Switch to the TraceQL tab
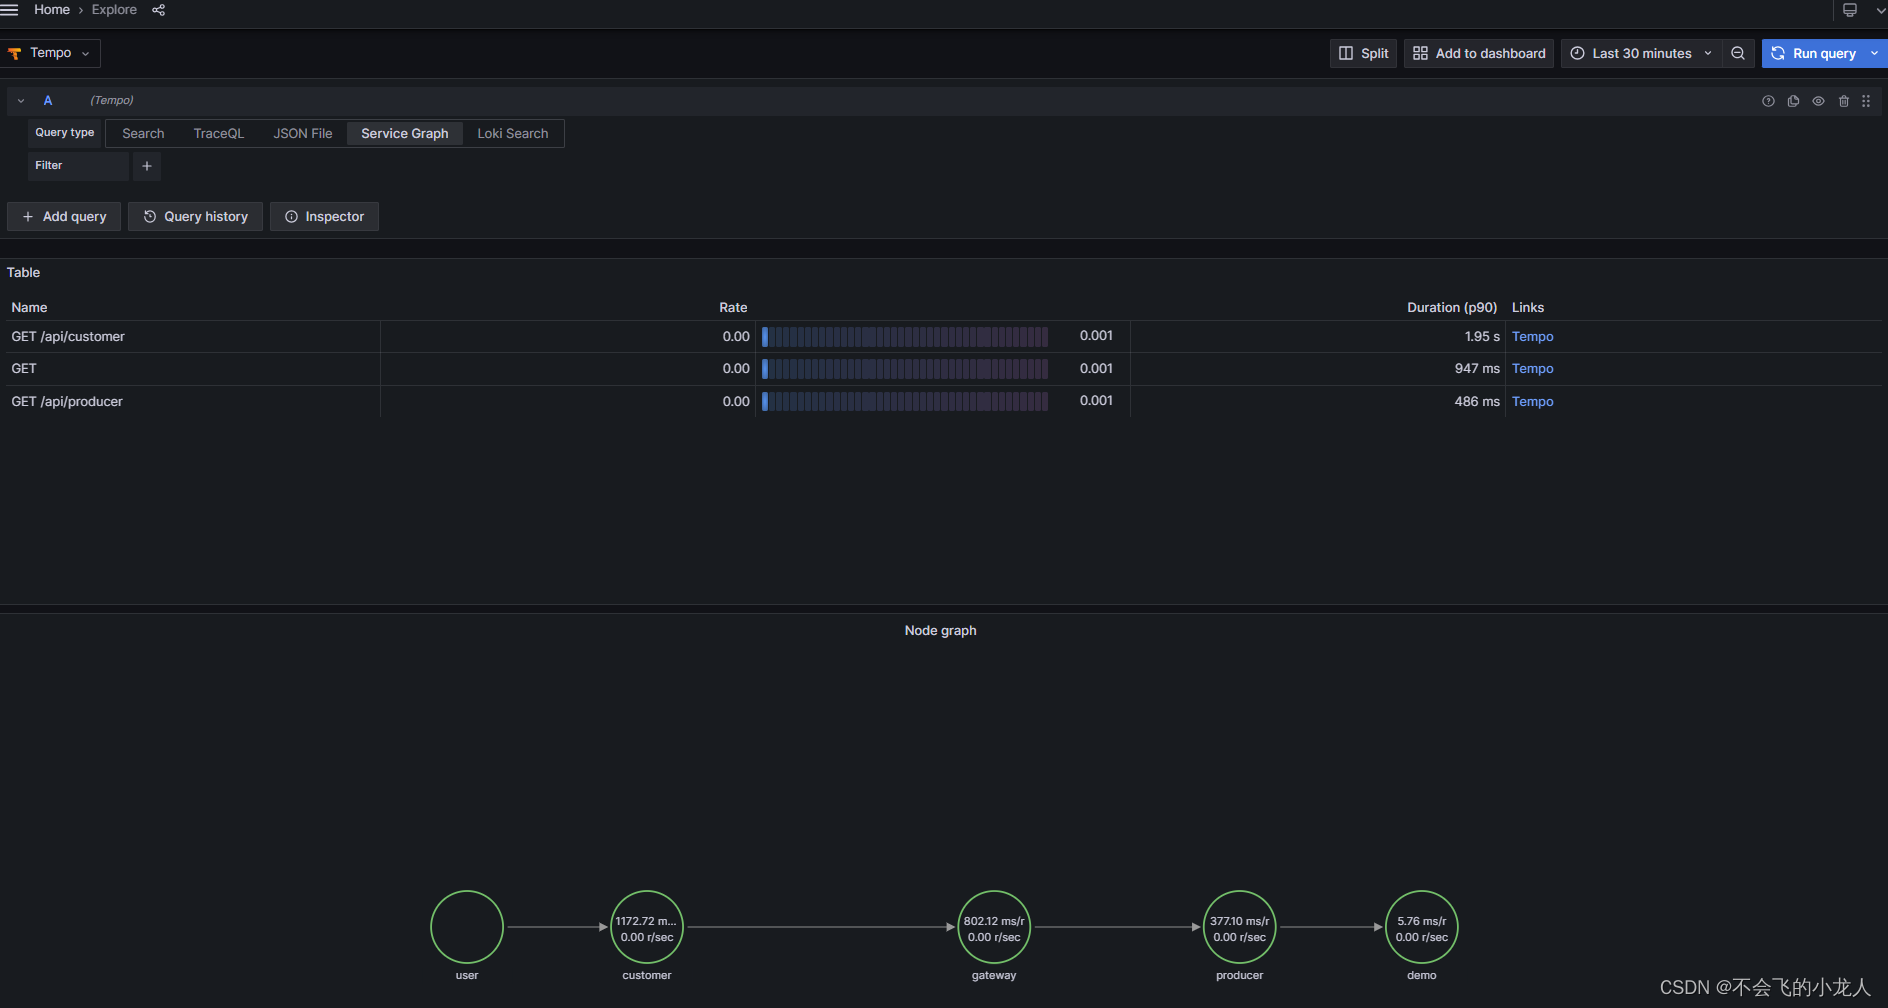The image size is (1888, 1008). tap(218, 133)
